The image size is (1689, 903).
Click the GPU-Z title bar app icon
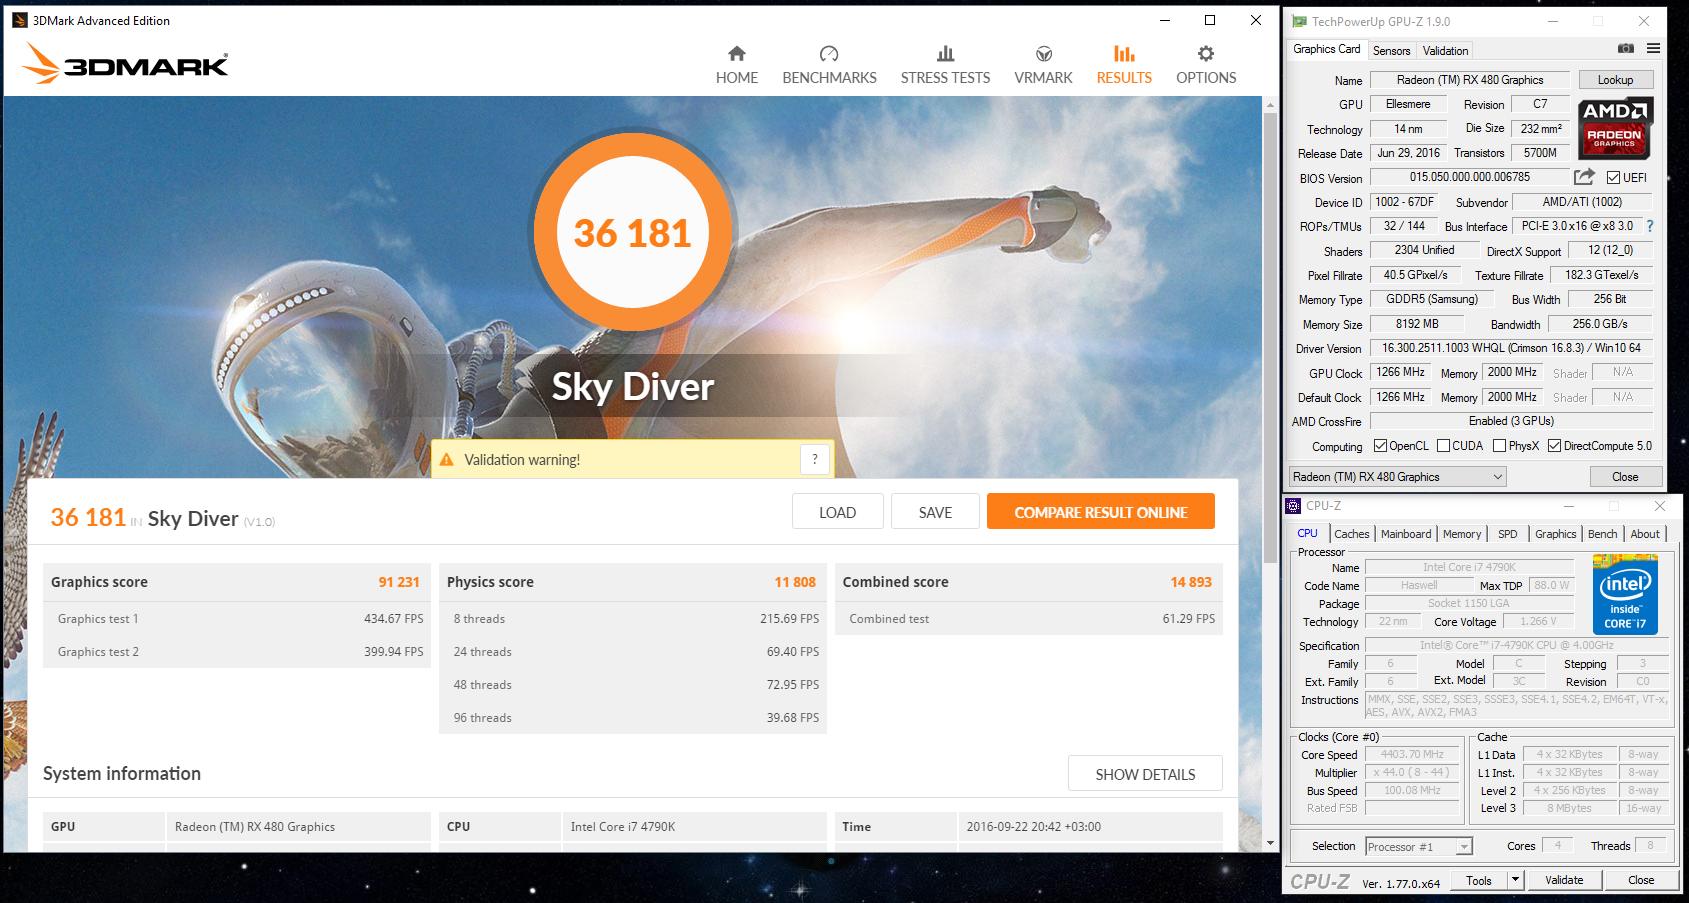pyautogui.click(x=1299, y=21)
